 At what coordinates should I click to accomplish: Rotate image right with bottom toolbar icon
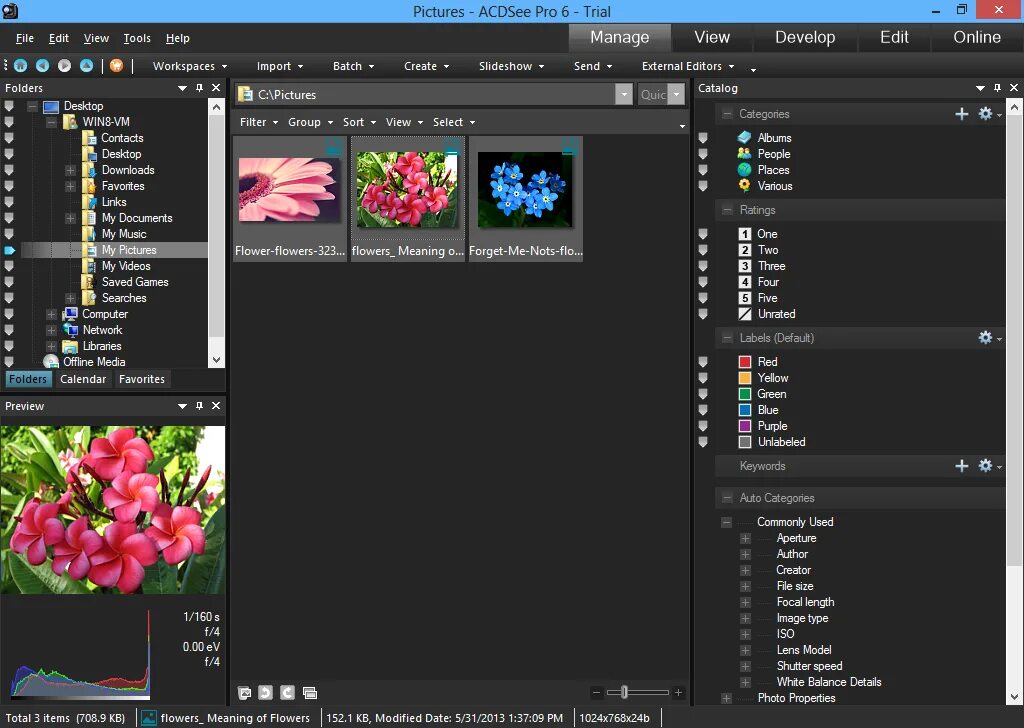pyautogui.click(x=287, y=693)
